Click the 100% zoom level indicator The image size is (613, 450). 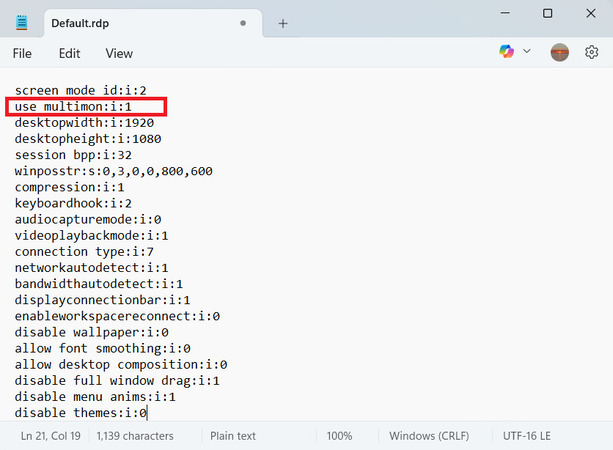(339, 436)
